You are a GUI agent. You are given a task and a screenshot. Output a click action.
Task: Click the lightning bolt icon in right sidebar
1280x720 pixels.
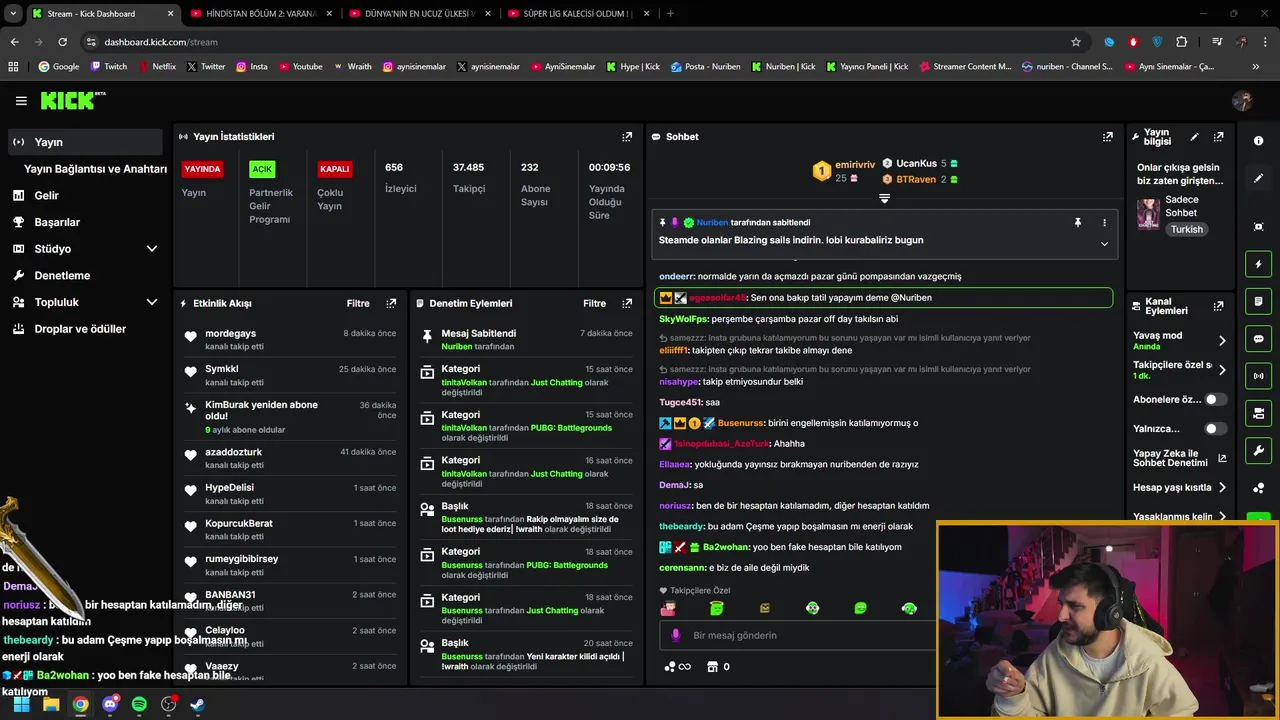pyautogui.click(x=1259, y=264)
